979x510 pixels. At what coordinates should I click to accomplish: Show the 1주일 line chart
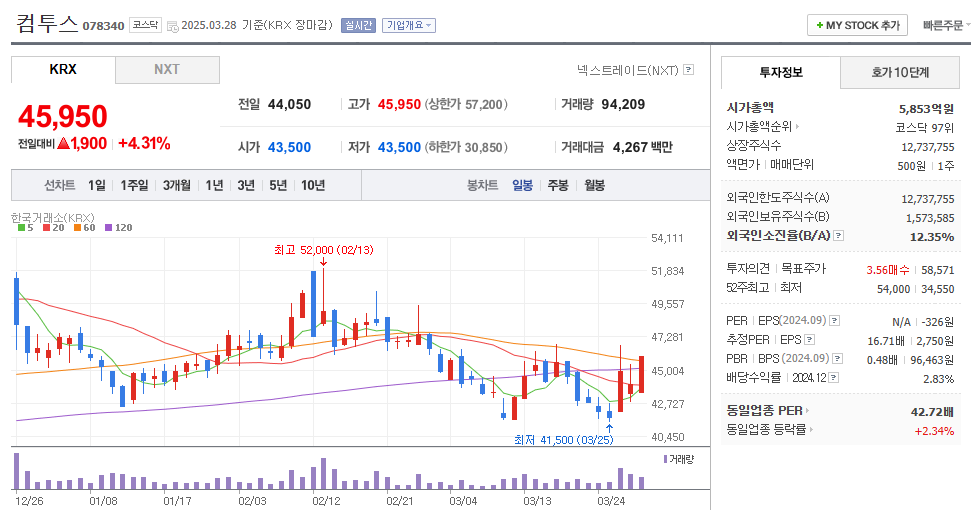pos(134,185)
